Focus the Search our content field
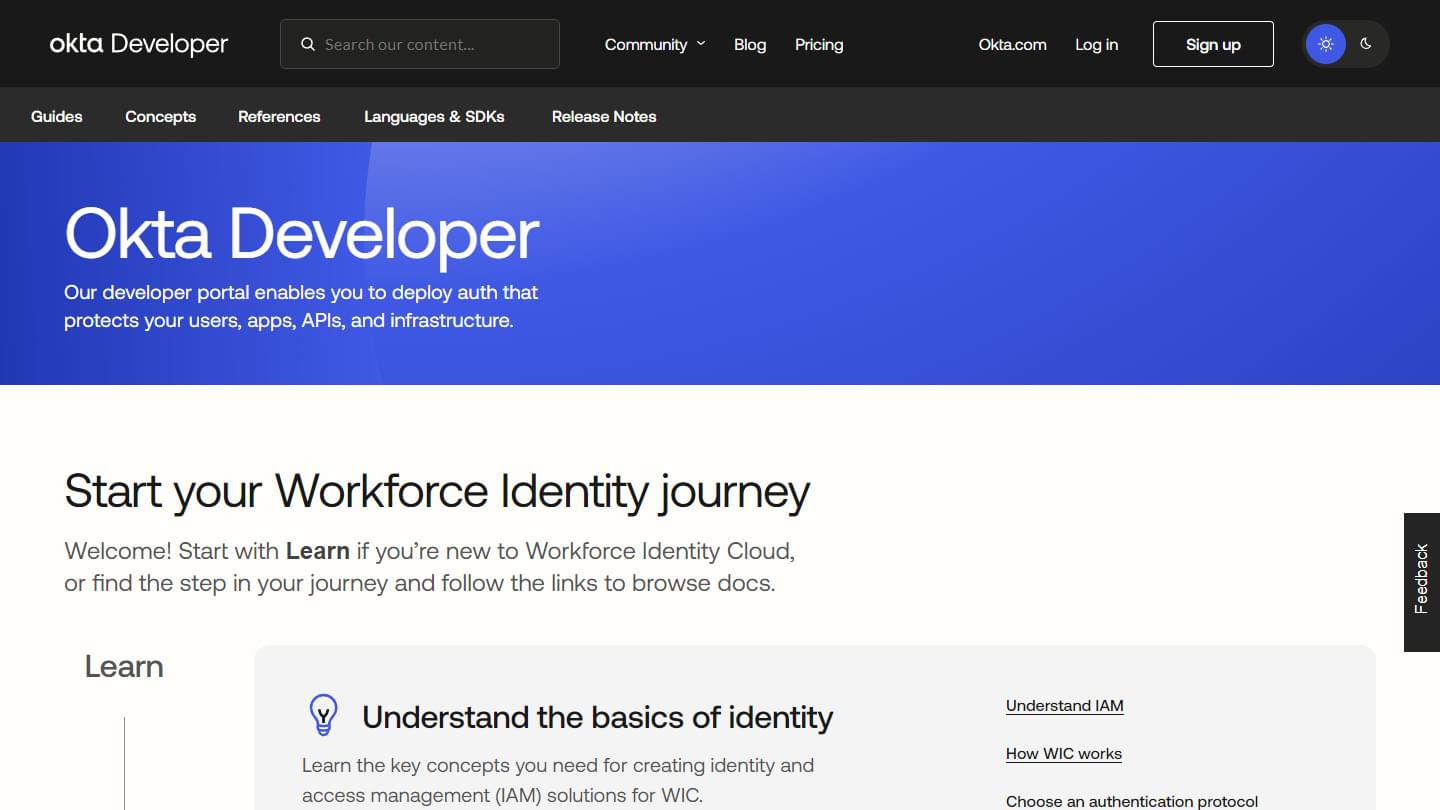Image resolution: width=1440 pixels, height=810 pixels. 420,44
